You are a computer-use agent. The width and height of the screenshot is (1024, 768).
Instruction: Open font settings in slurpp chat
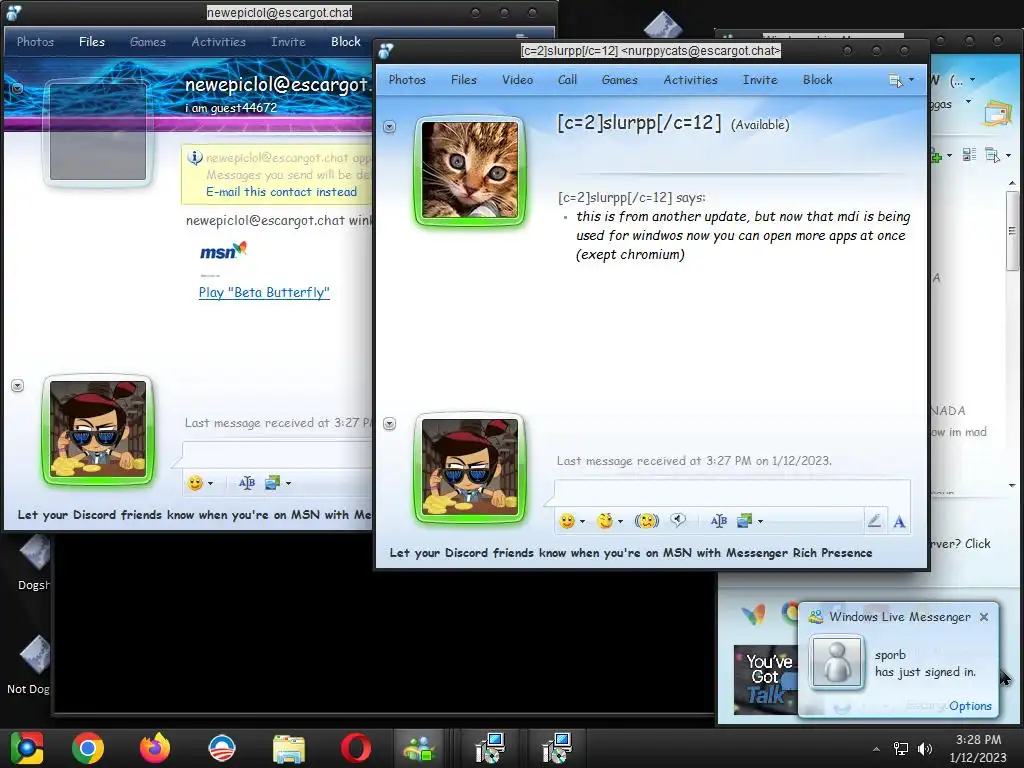(718, 521)
